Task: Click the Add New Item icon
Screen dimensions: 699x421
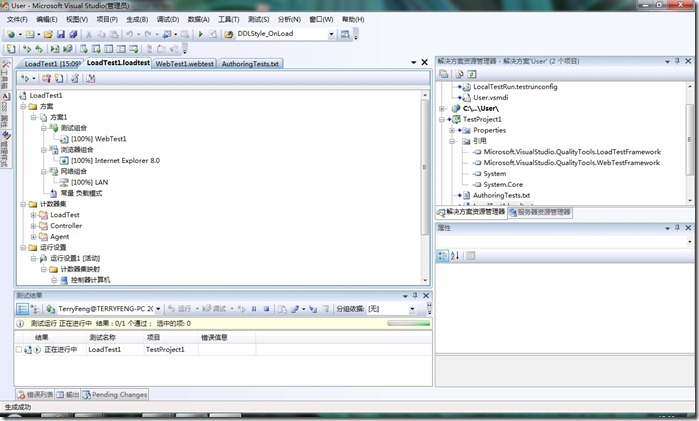Action: tap(29, 34)
